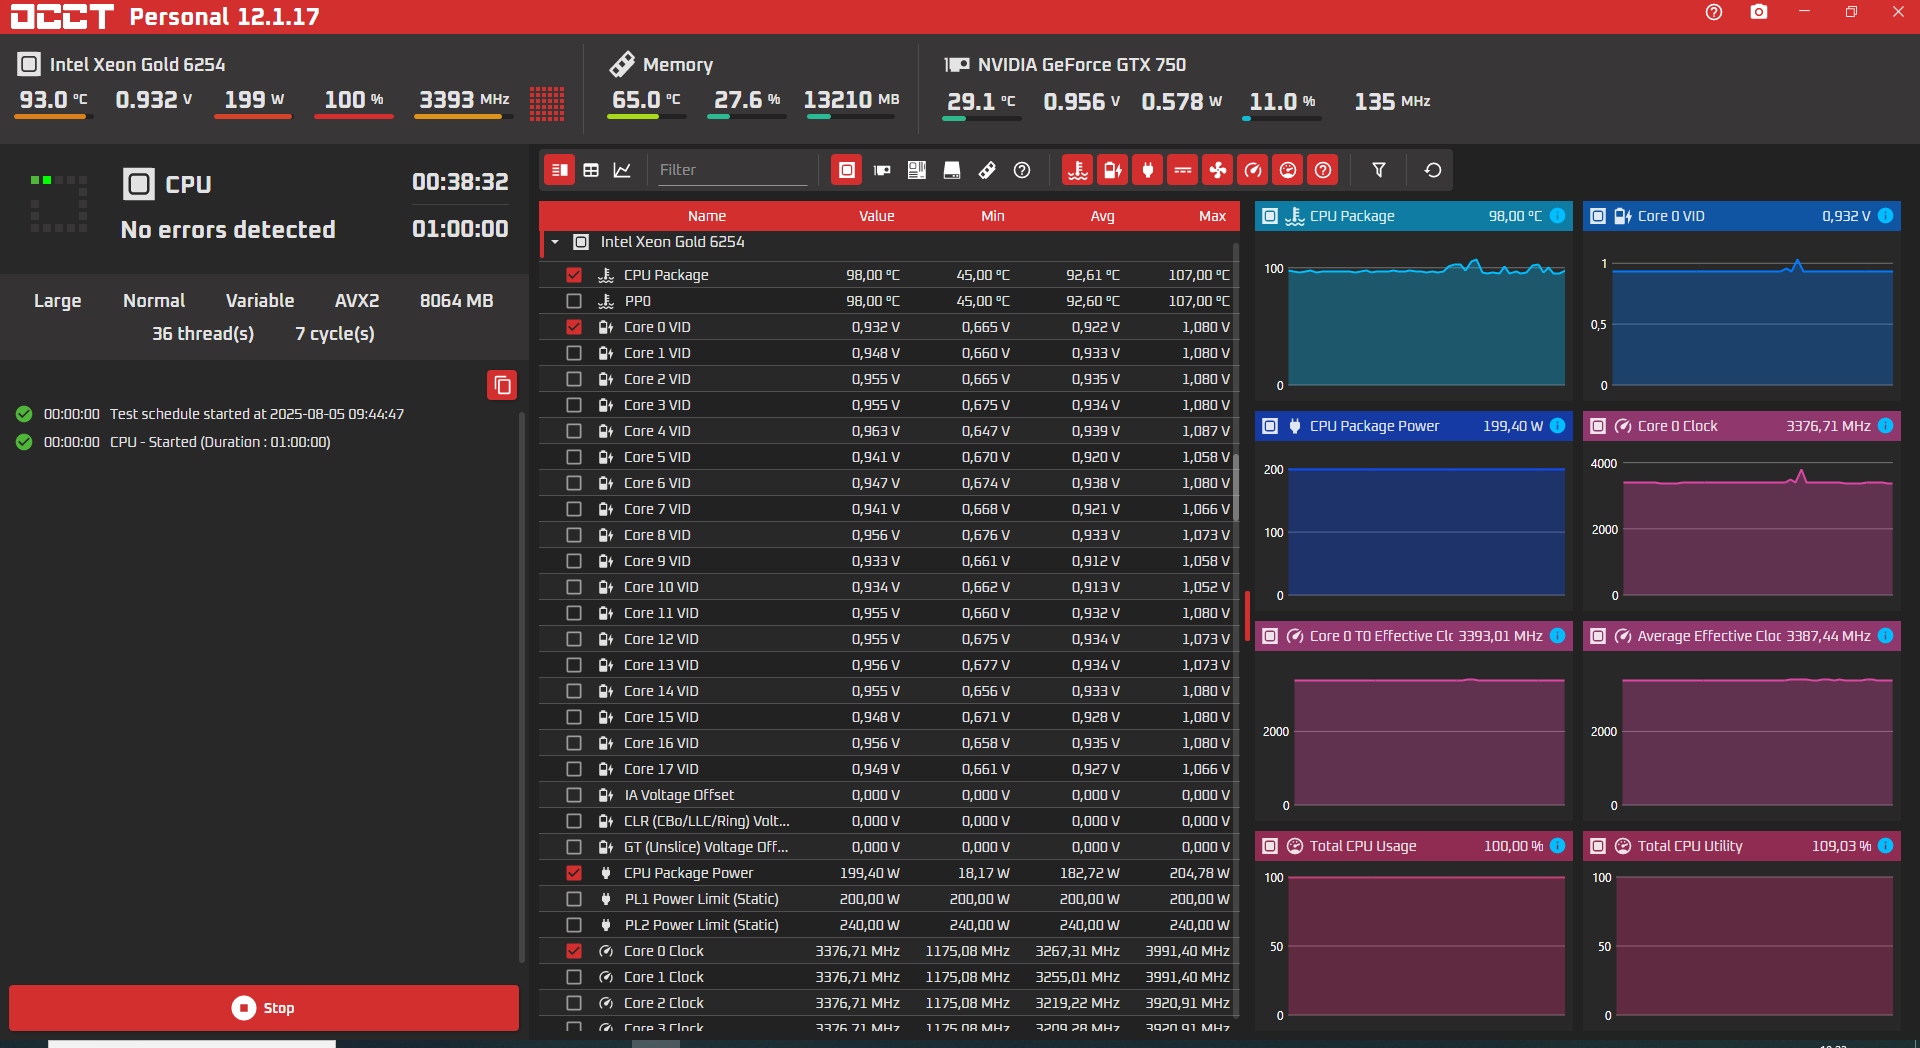This screenshot has width=1920, height=1048.
Task: Uncheck the CPU Package sensor
Action: click(x=573, y=275)
